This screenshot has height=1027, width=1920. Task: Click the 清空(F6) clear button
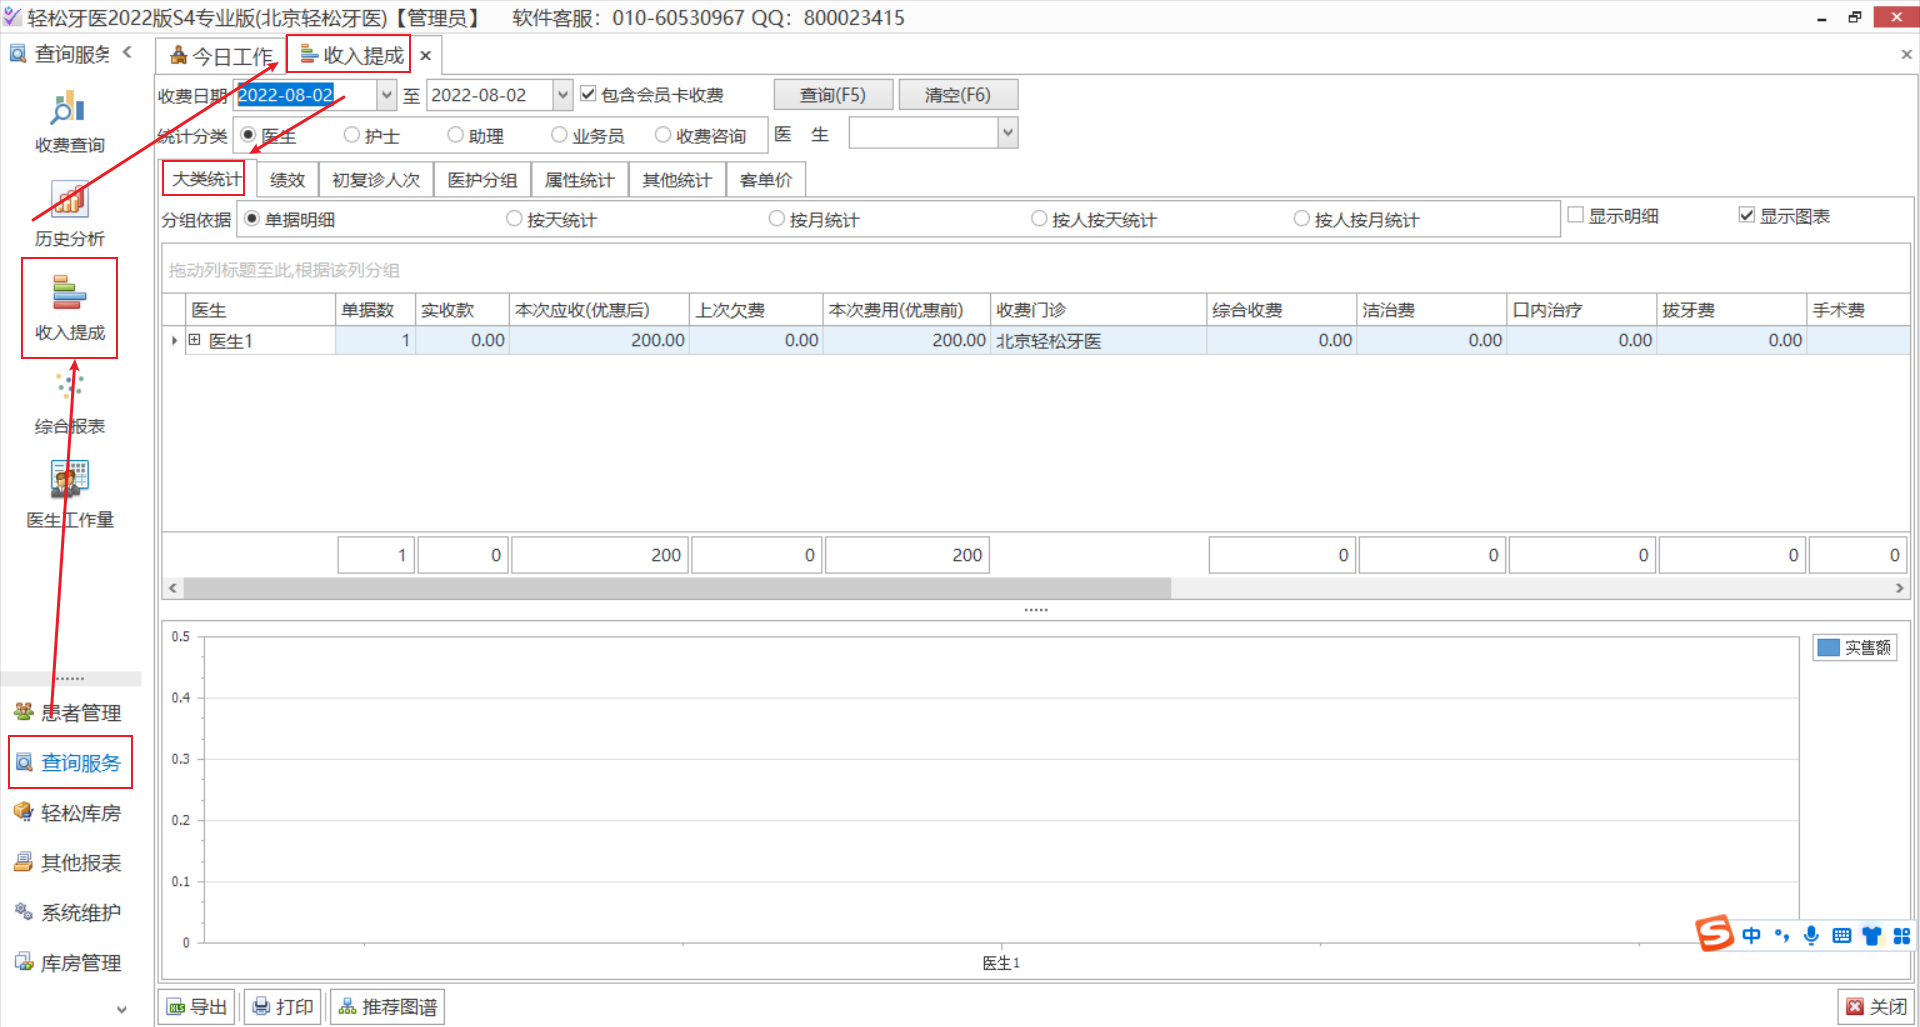pos(958,95)
